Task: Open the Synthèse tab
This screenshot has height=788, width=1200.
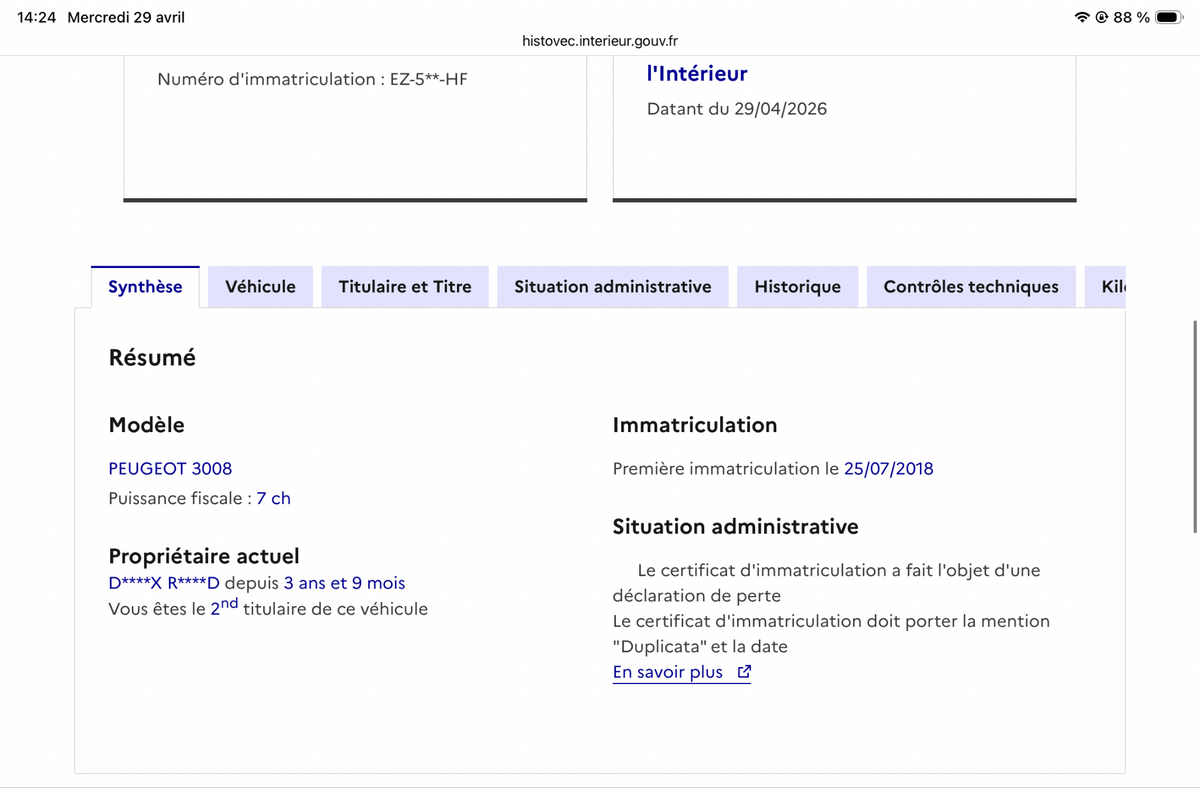Action: point(145,287)
